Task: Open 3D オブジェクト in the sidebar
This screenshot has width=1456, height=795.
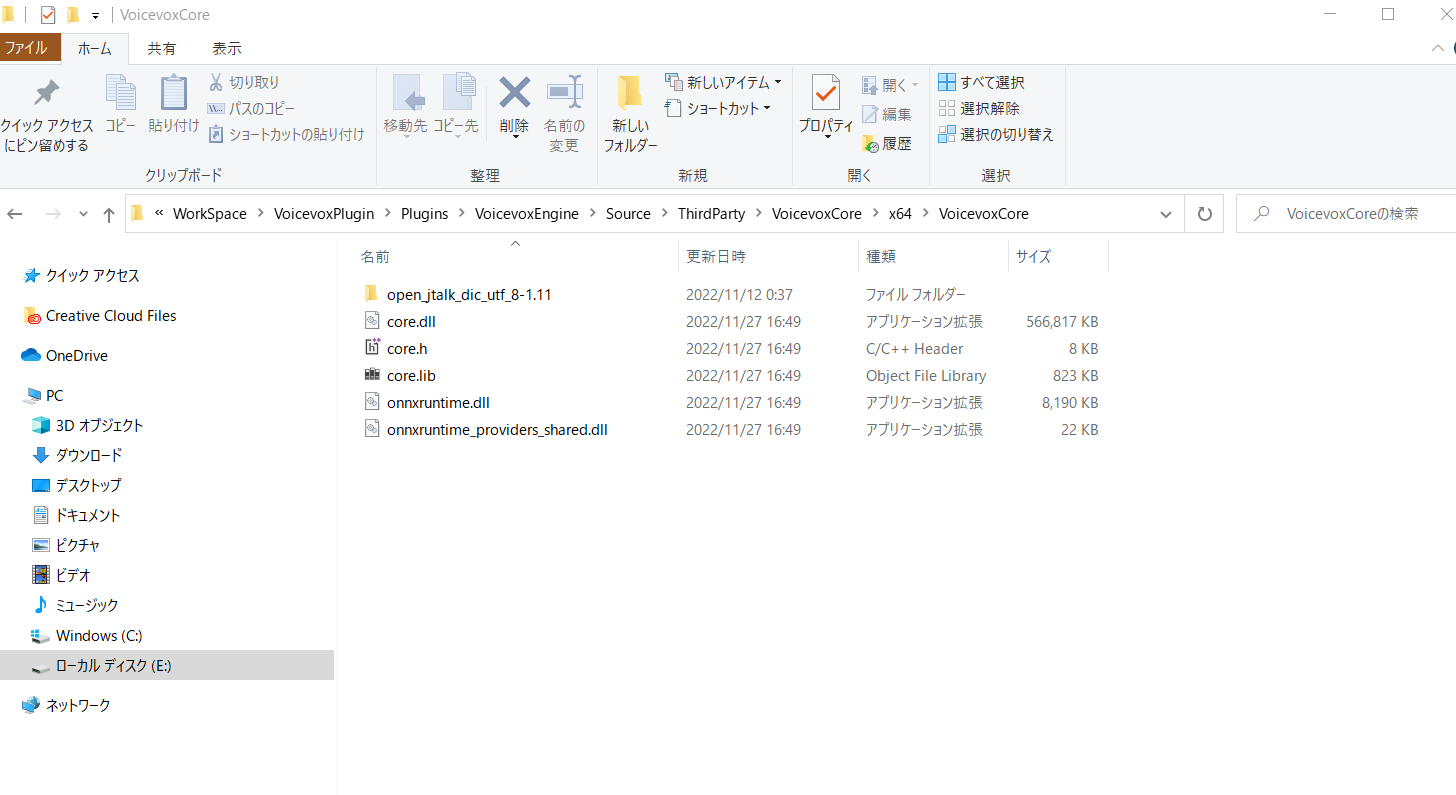Action: [x=88, y=425]
